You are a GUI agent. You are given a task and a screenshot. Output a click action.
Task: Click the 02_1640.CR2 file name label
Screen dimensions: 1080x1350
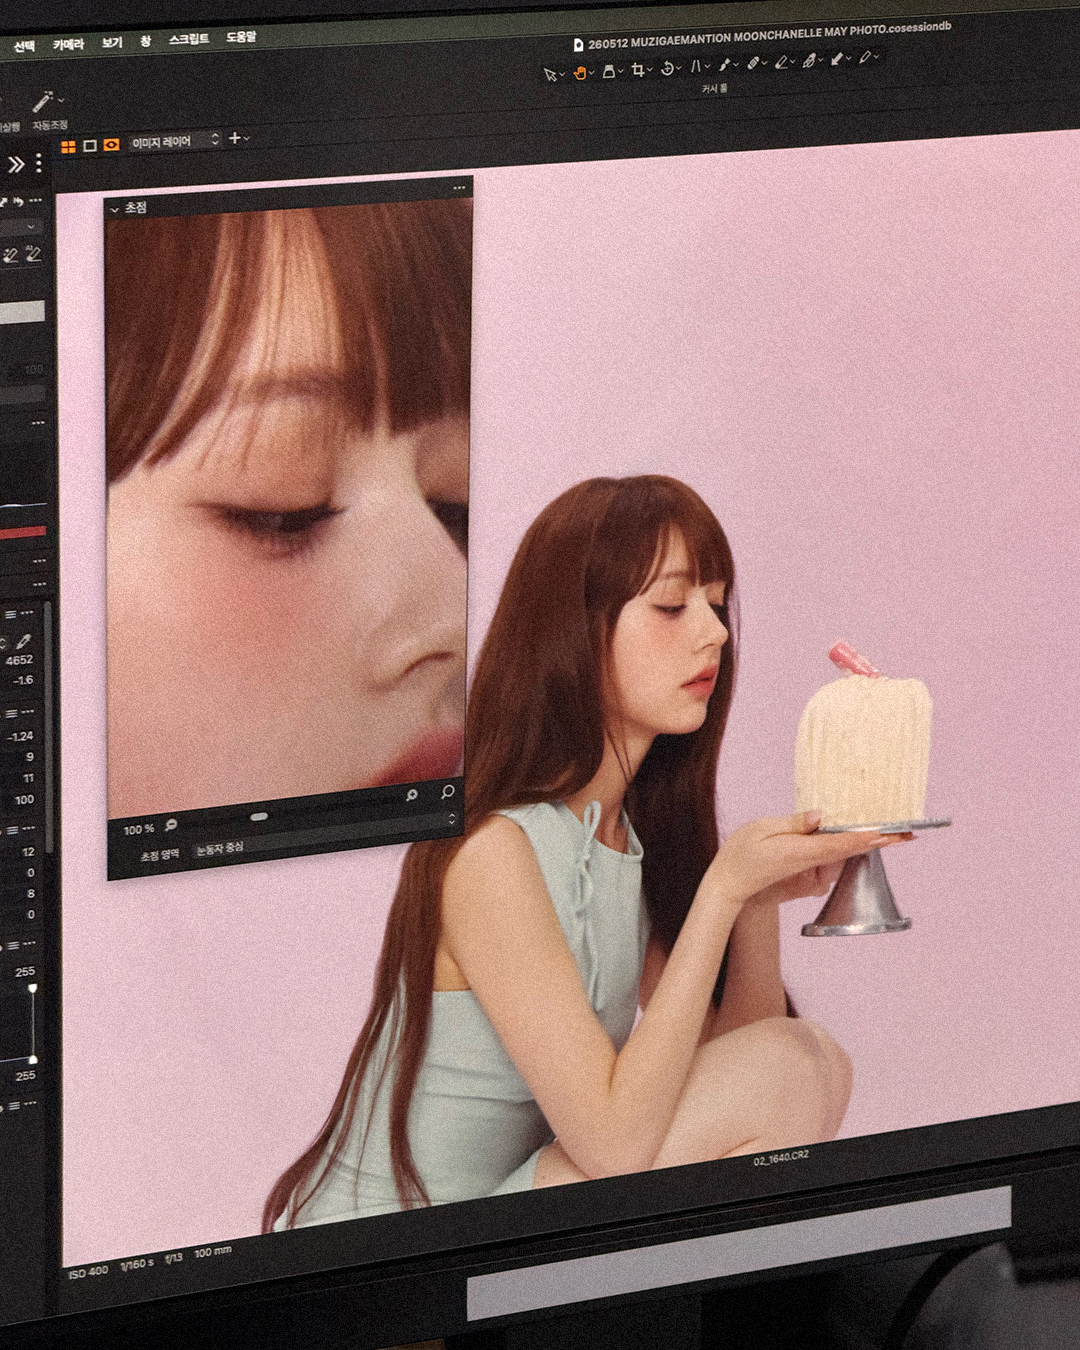(x=781, y=1157)
